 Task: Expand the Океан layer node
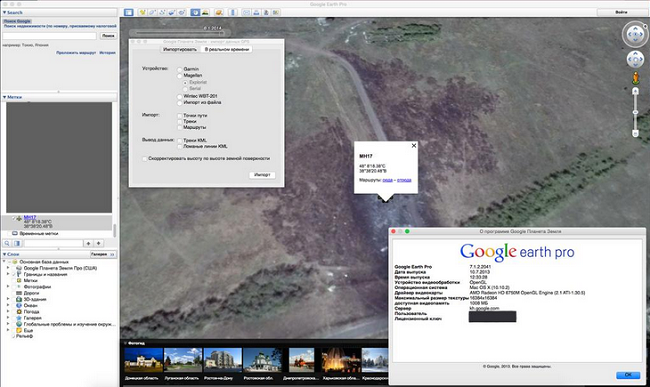[7, 305]
